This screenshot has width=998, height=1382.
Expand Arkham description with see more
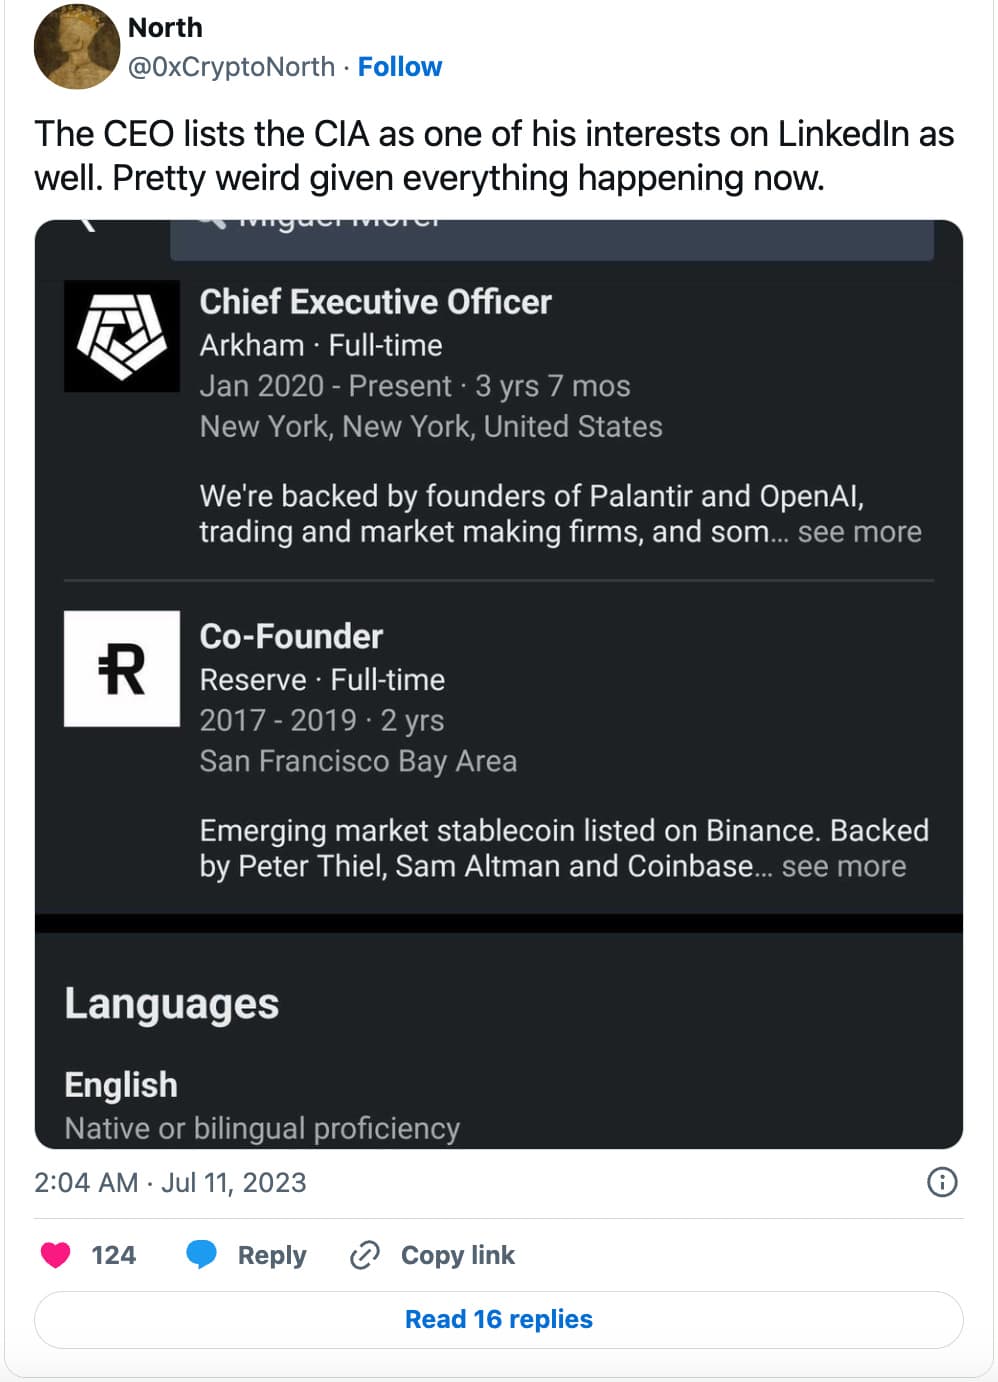(x=859, y=532)
